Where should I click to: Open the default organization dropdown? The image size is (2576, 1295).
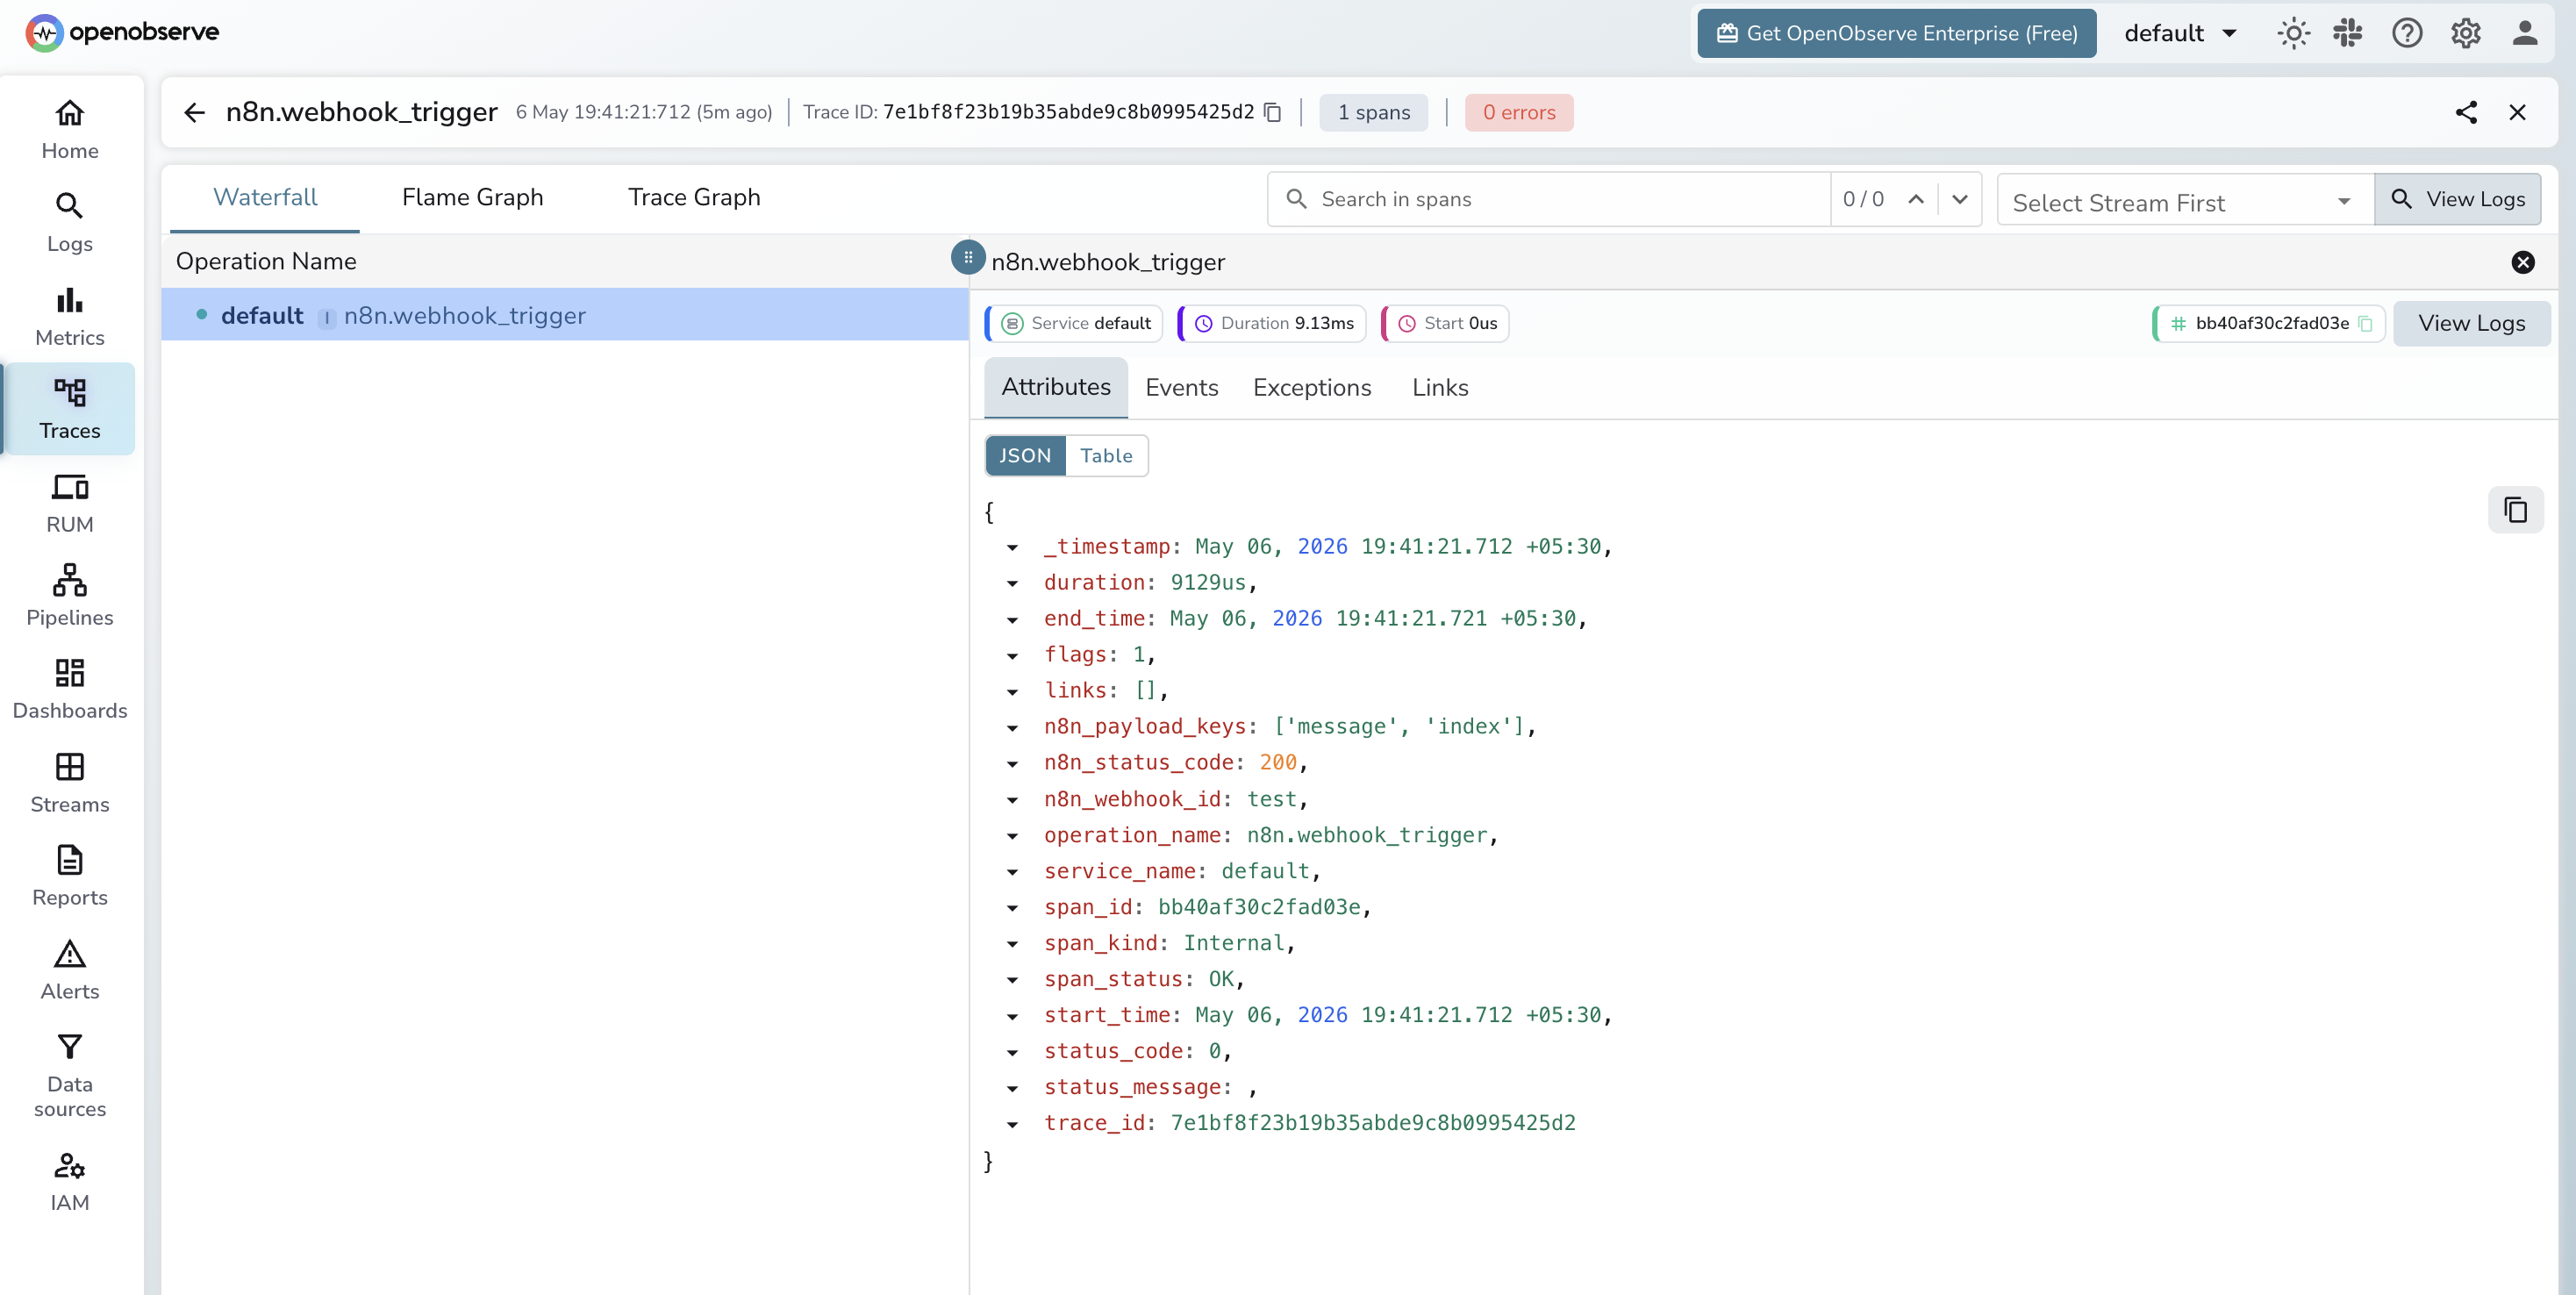coord(2180,33)
